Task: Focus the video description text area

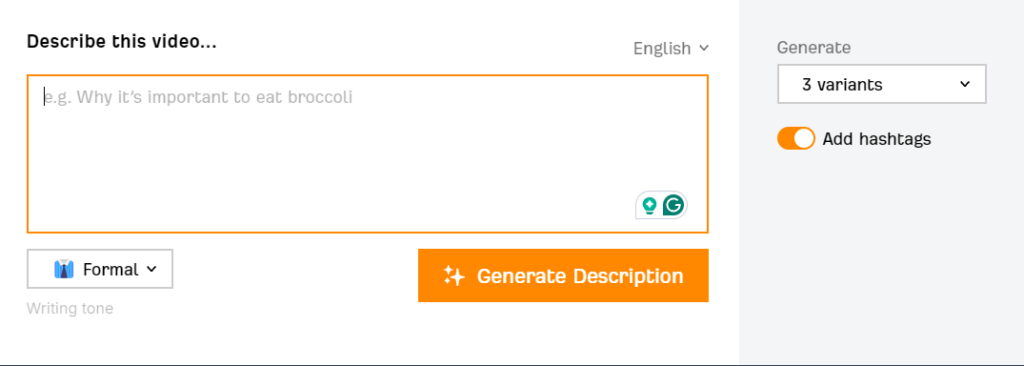Action: click(x=368, y=154)
